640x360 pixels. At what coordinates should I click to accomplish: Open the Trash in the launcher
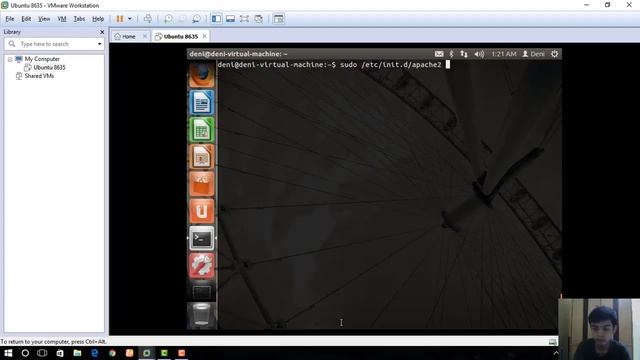click(202, 315)
